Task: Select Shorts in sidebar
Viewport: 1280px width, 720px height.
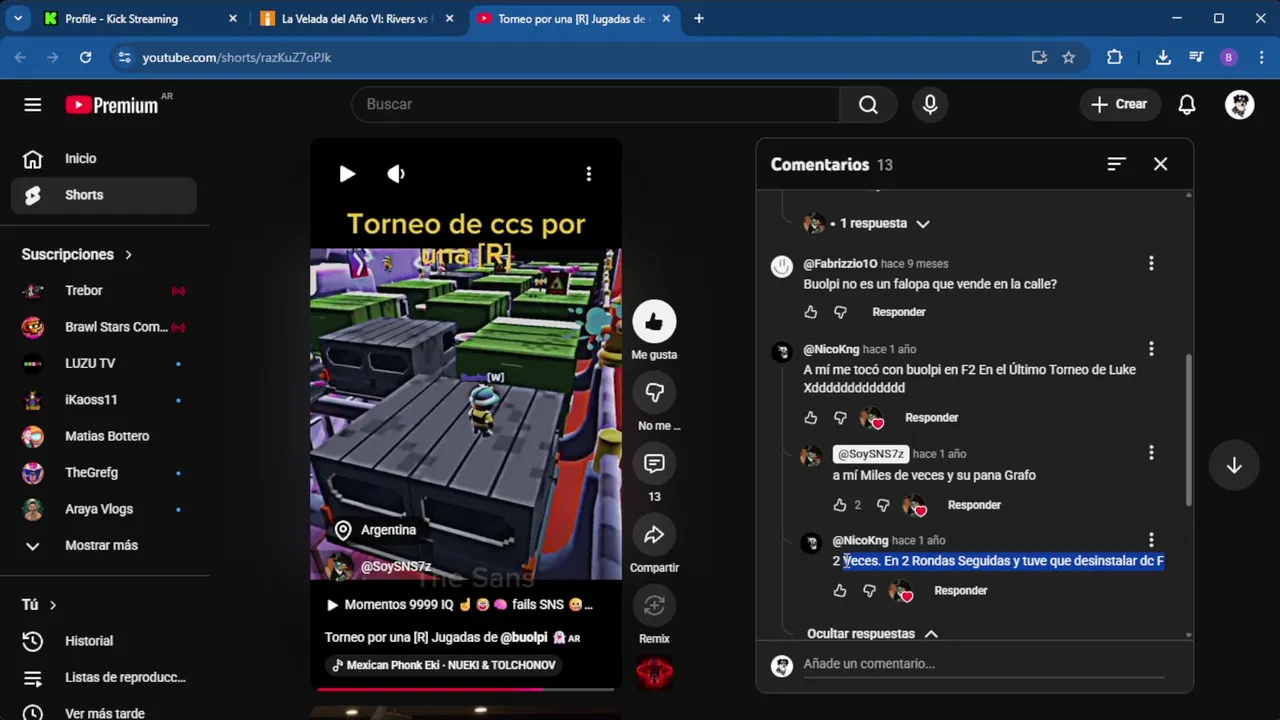Action: click(104, 195)
